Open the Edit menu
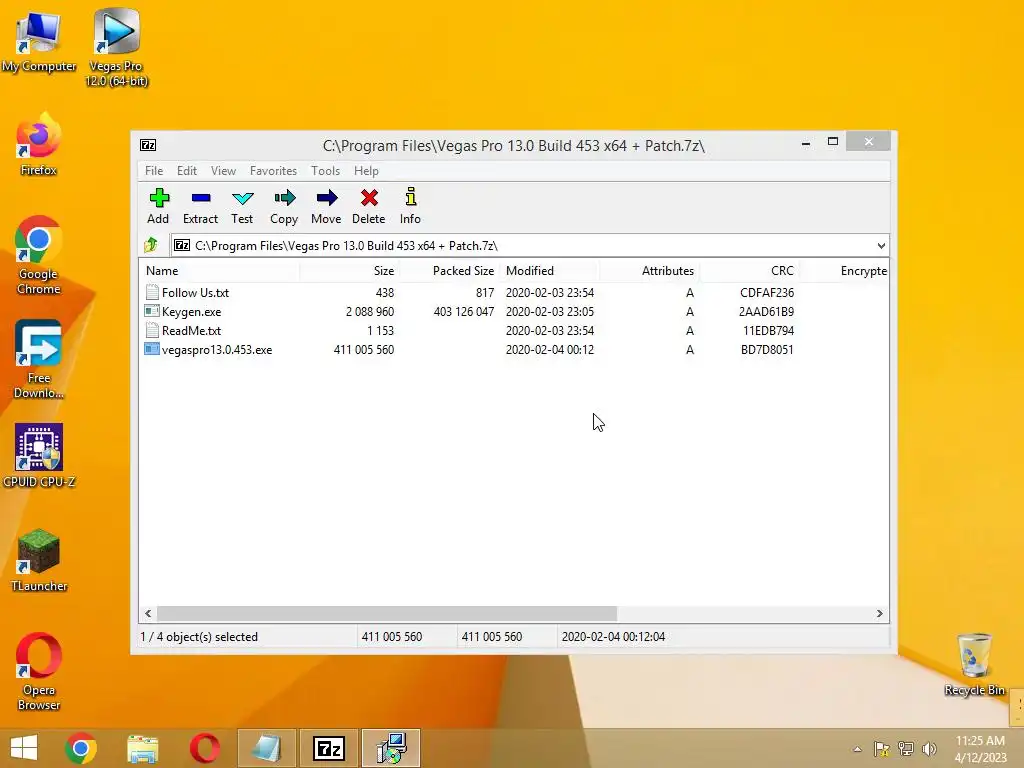The image size is (1024, 768). [x=187, y=170]
